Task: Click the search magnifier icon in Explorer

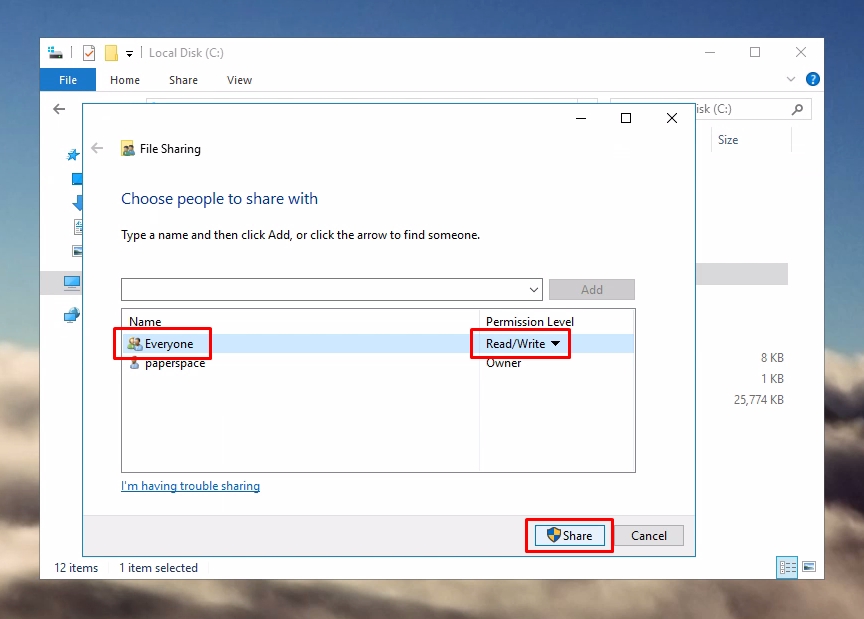Action: pyautogui.click(x=797, y=109)
